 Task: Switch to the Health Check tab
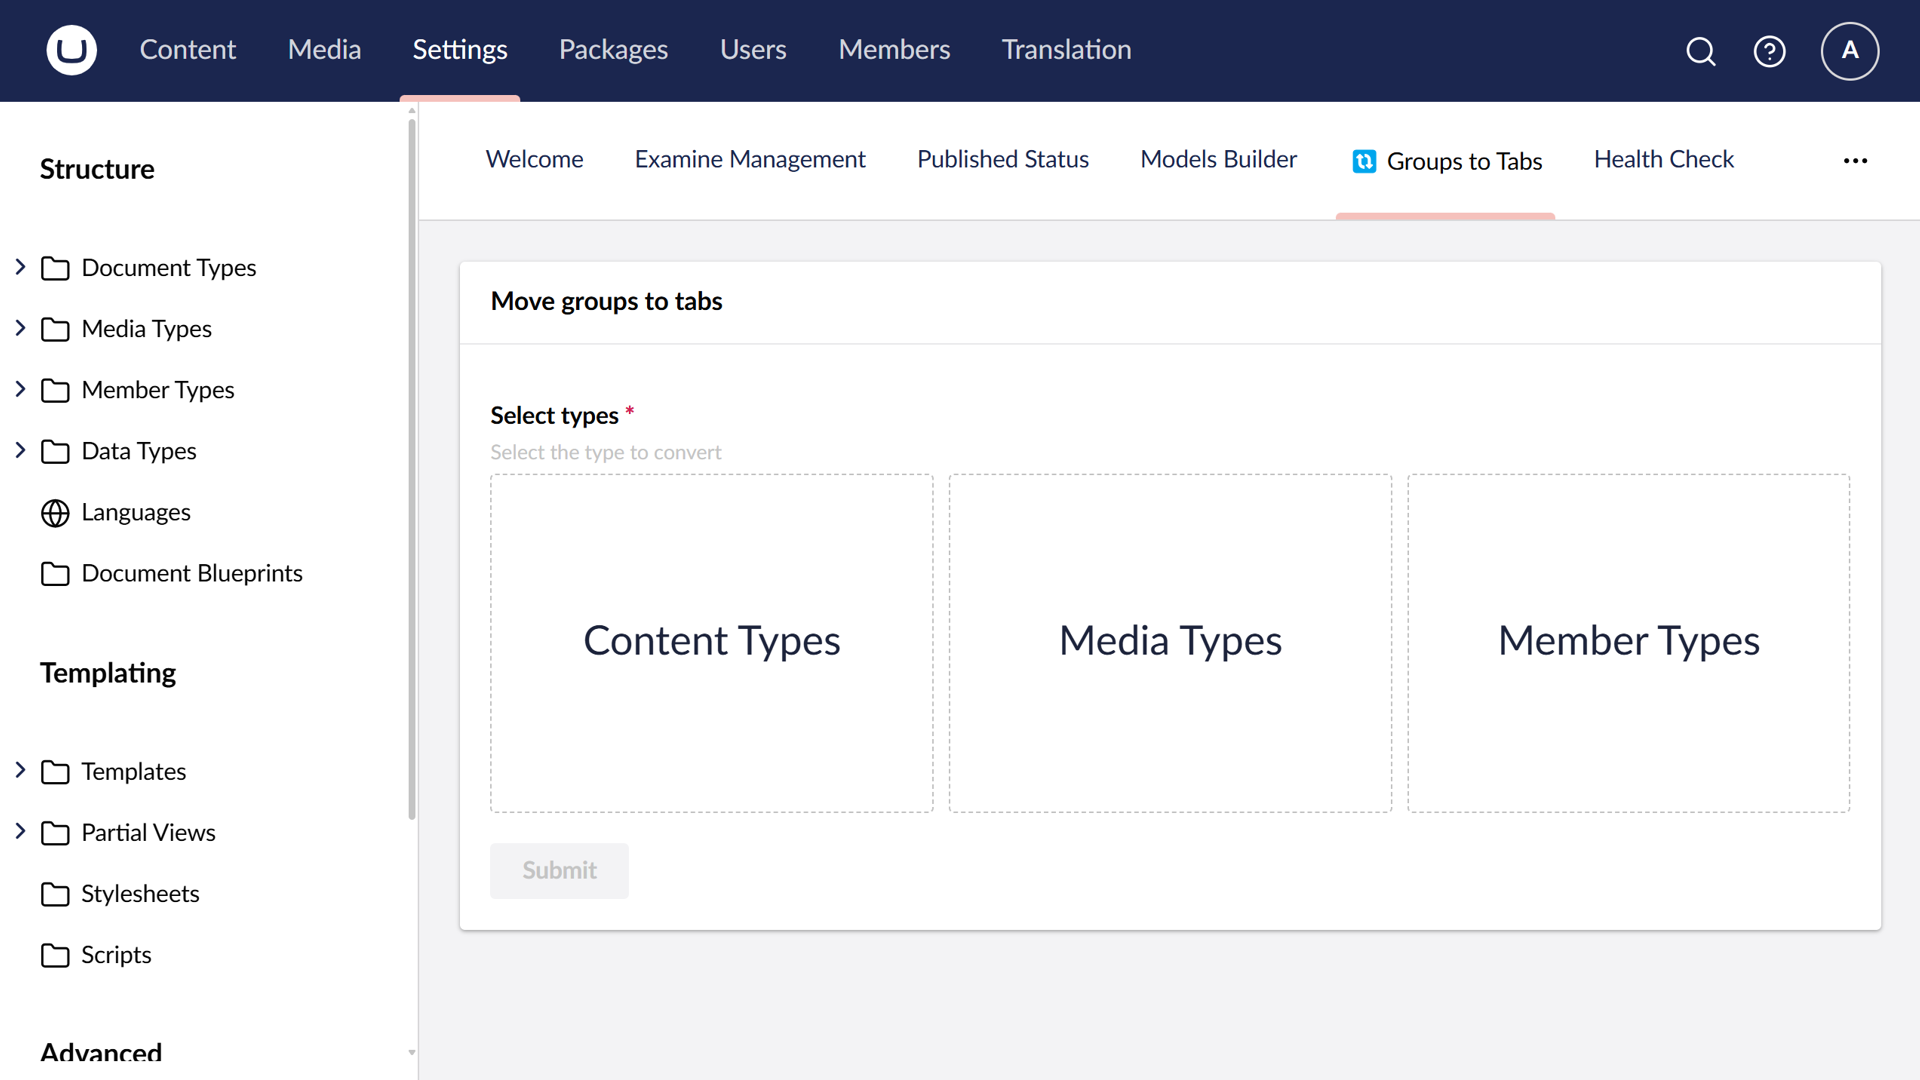click(1664, 158)
